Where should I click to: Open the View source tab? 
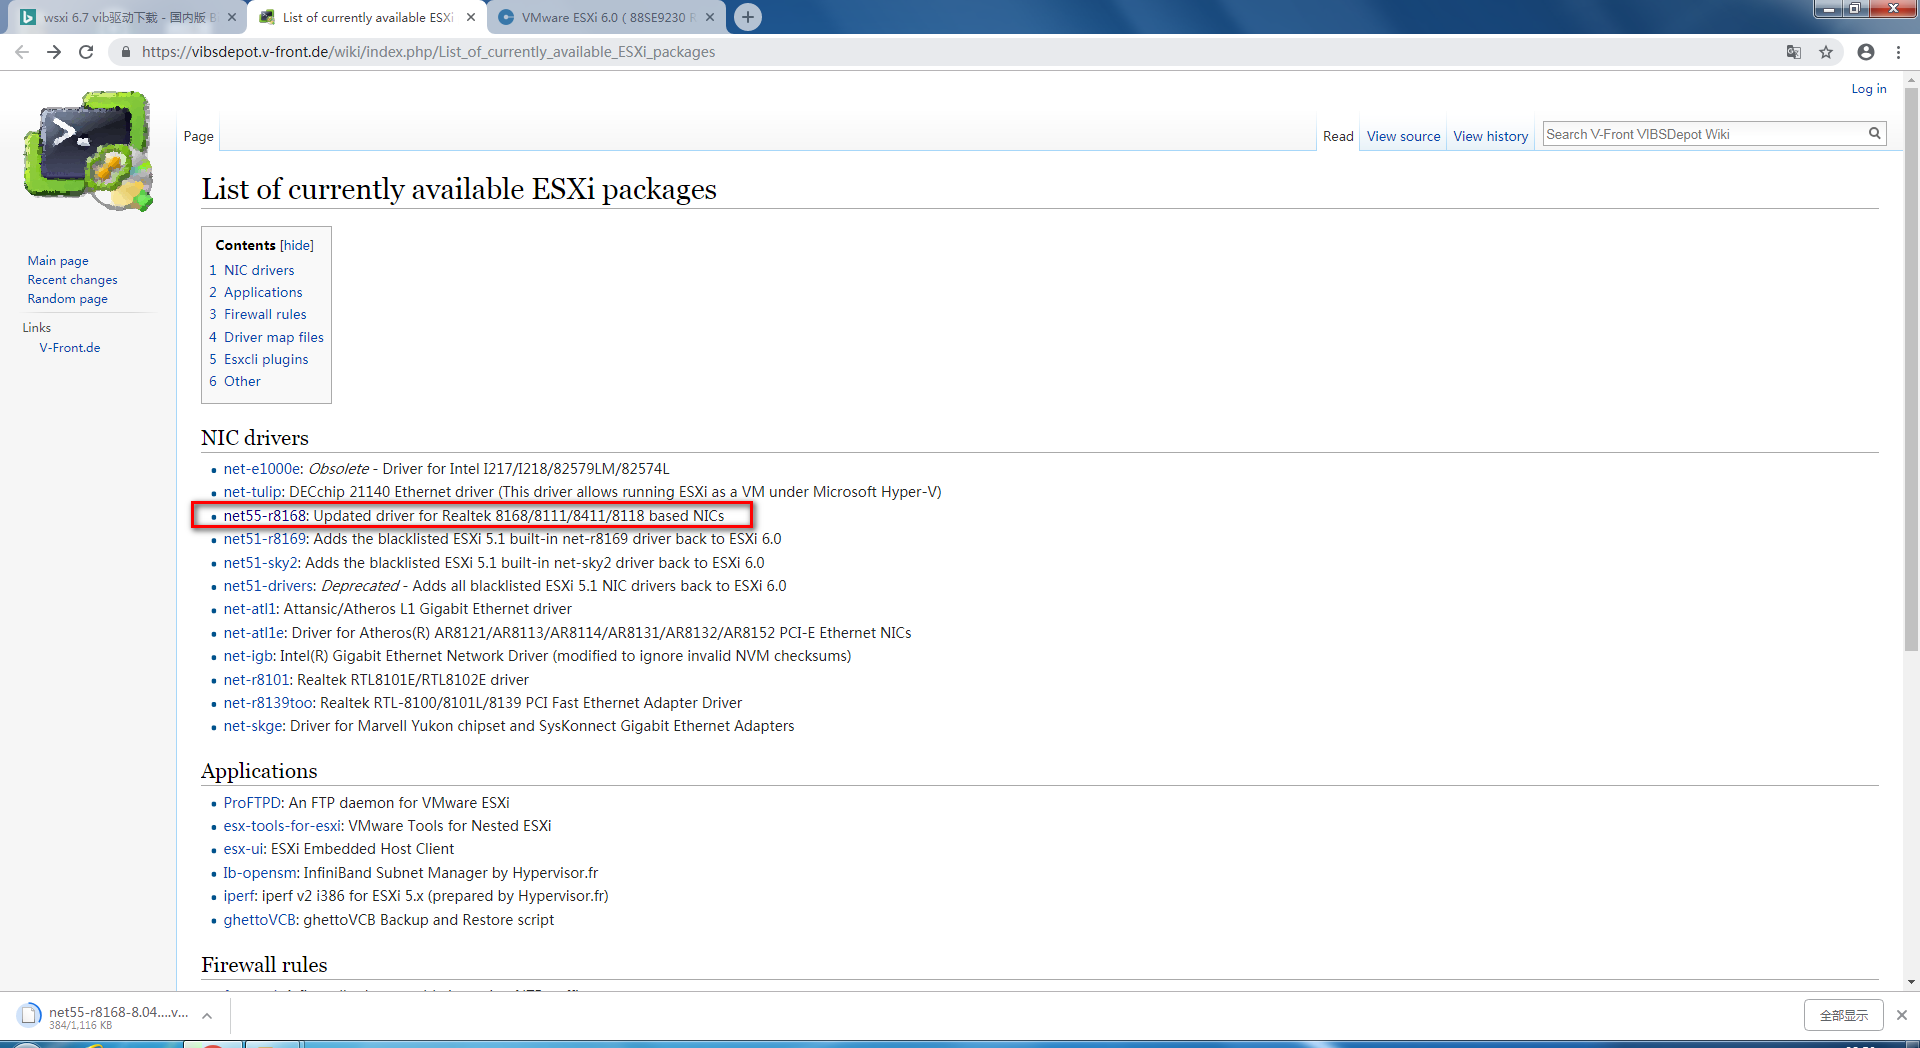pyautogui.click(x=1403, y=136)
